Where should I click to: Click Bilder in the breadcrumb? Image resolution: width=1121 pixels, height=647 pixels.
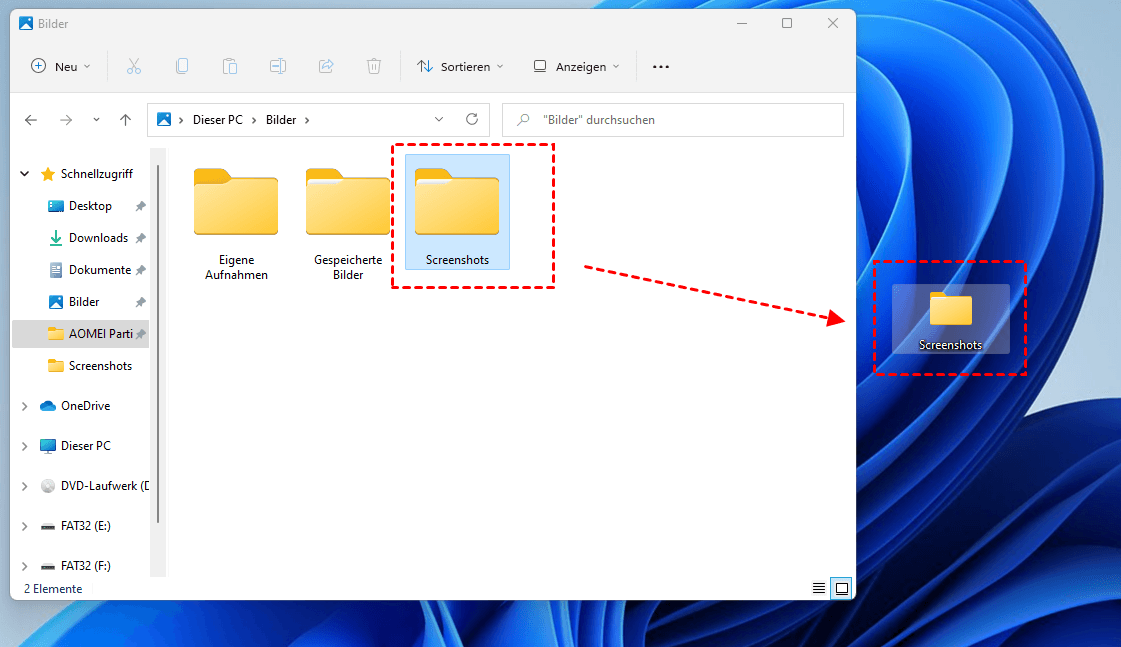281,120
